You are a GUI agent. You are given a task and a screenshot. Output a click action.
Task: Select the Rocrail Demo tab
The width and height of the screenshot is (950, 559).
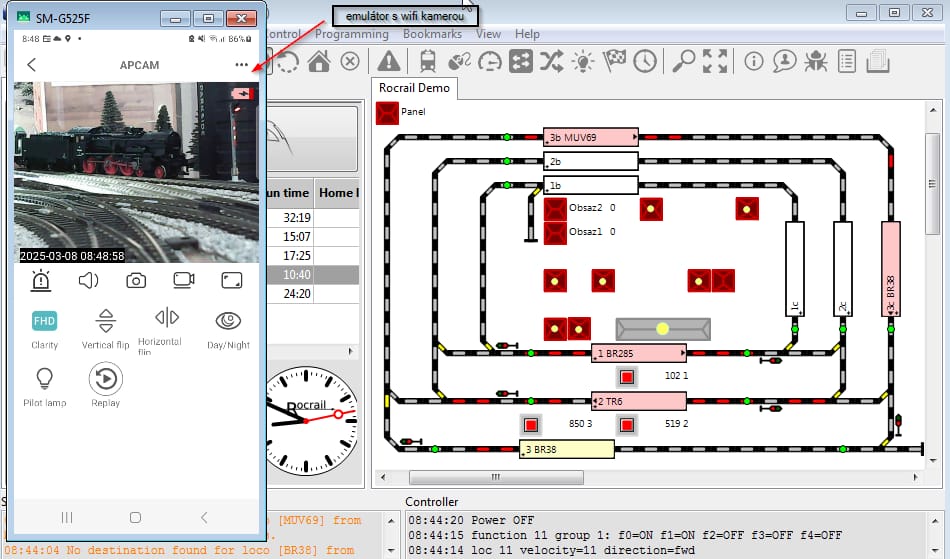click(414, 88)
